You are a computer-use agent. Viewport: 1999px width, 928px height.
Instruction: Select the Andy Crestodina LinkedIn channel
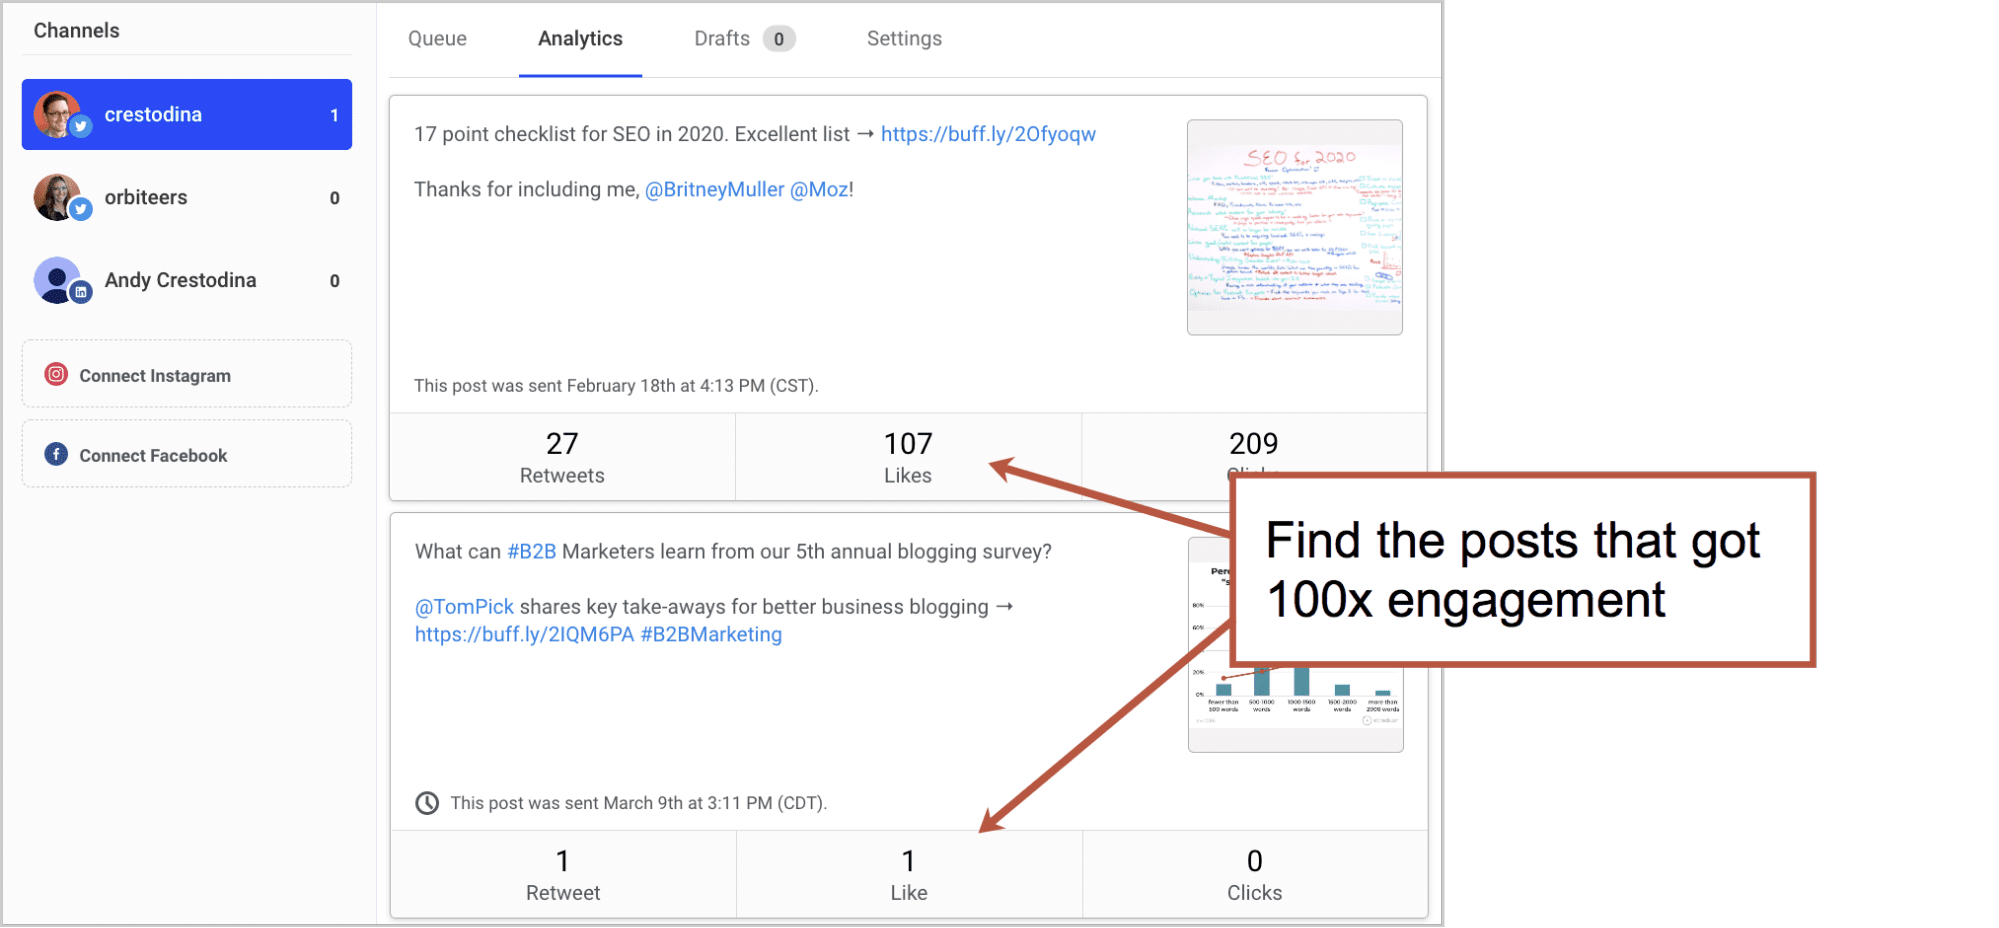point(187,280)
